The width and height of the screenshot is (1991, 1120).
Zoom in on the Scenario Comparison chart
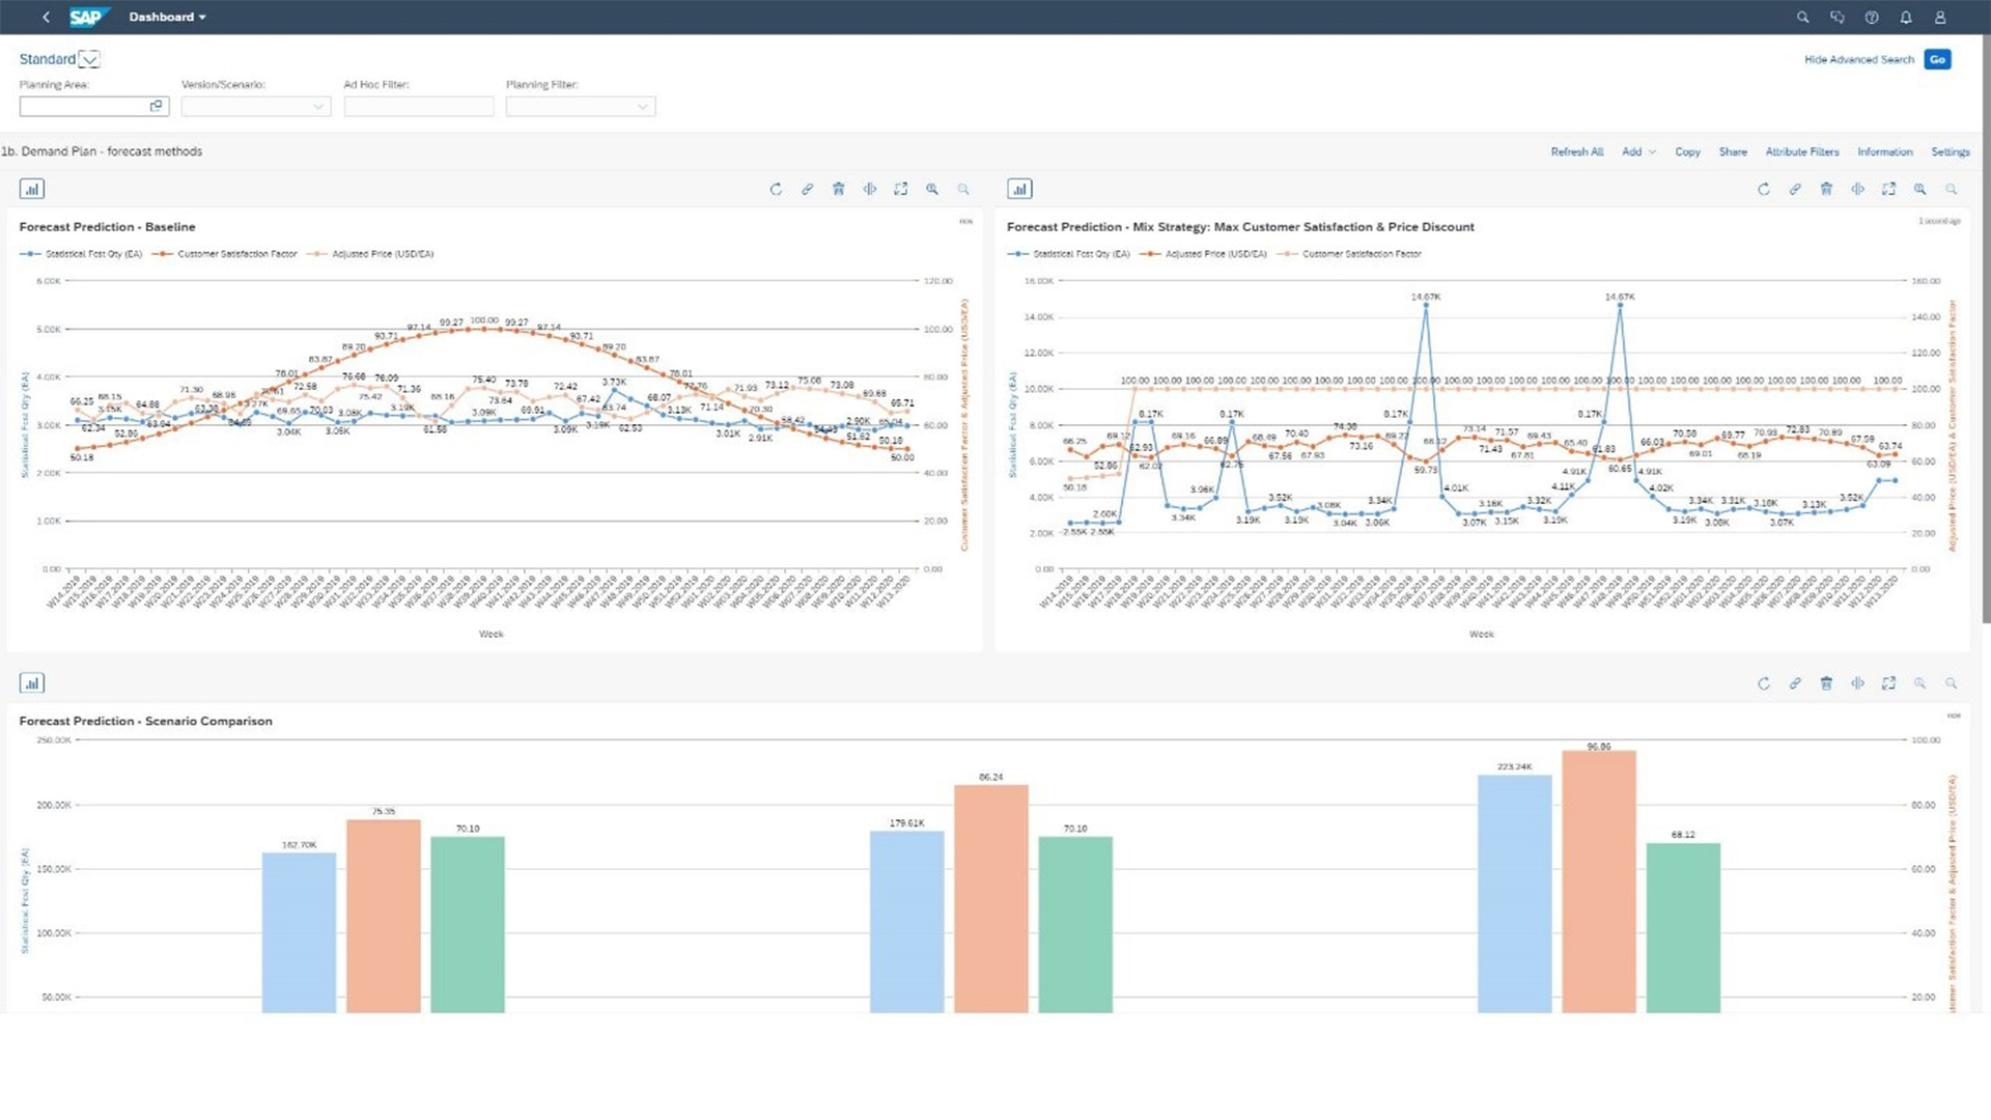[x=1920, y=683]
